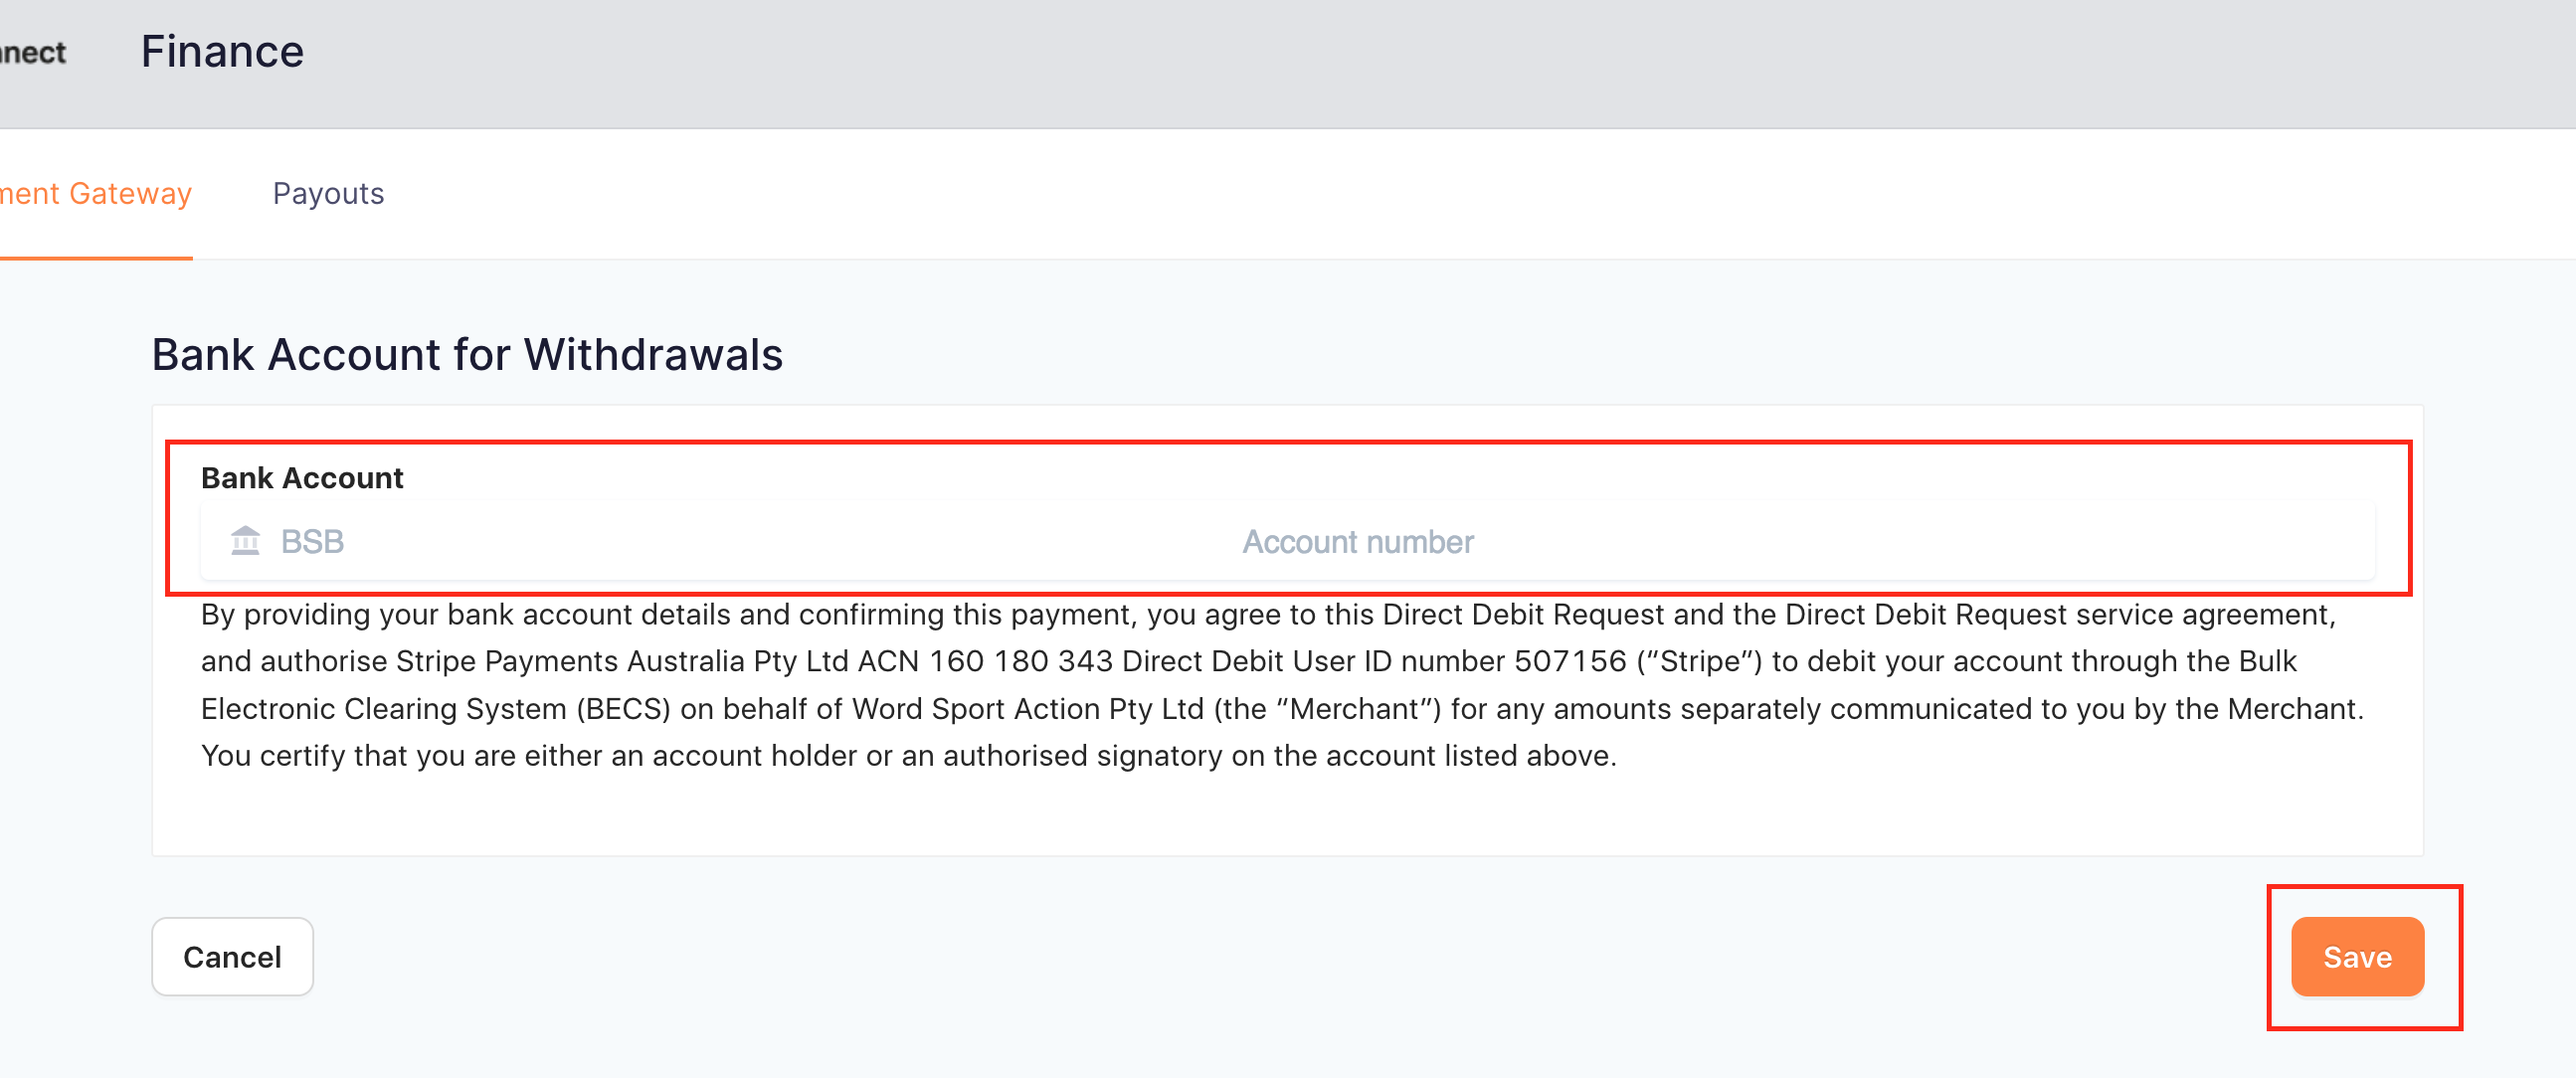
Task: Open the Payouts tab
Action: pos(328,193)
